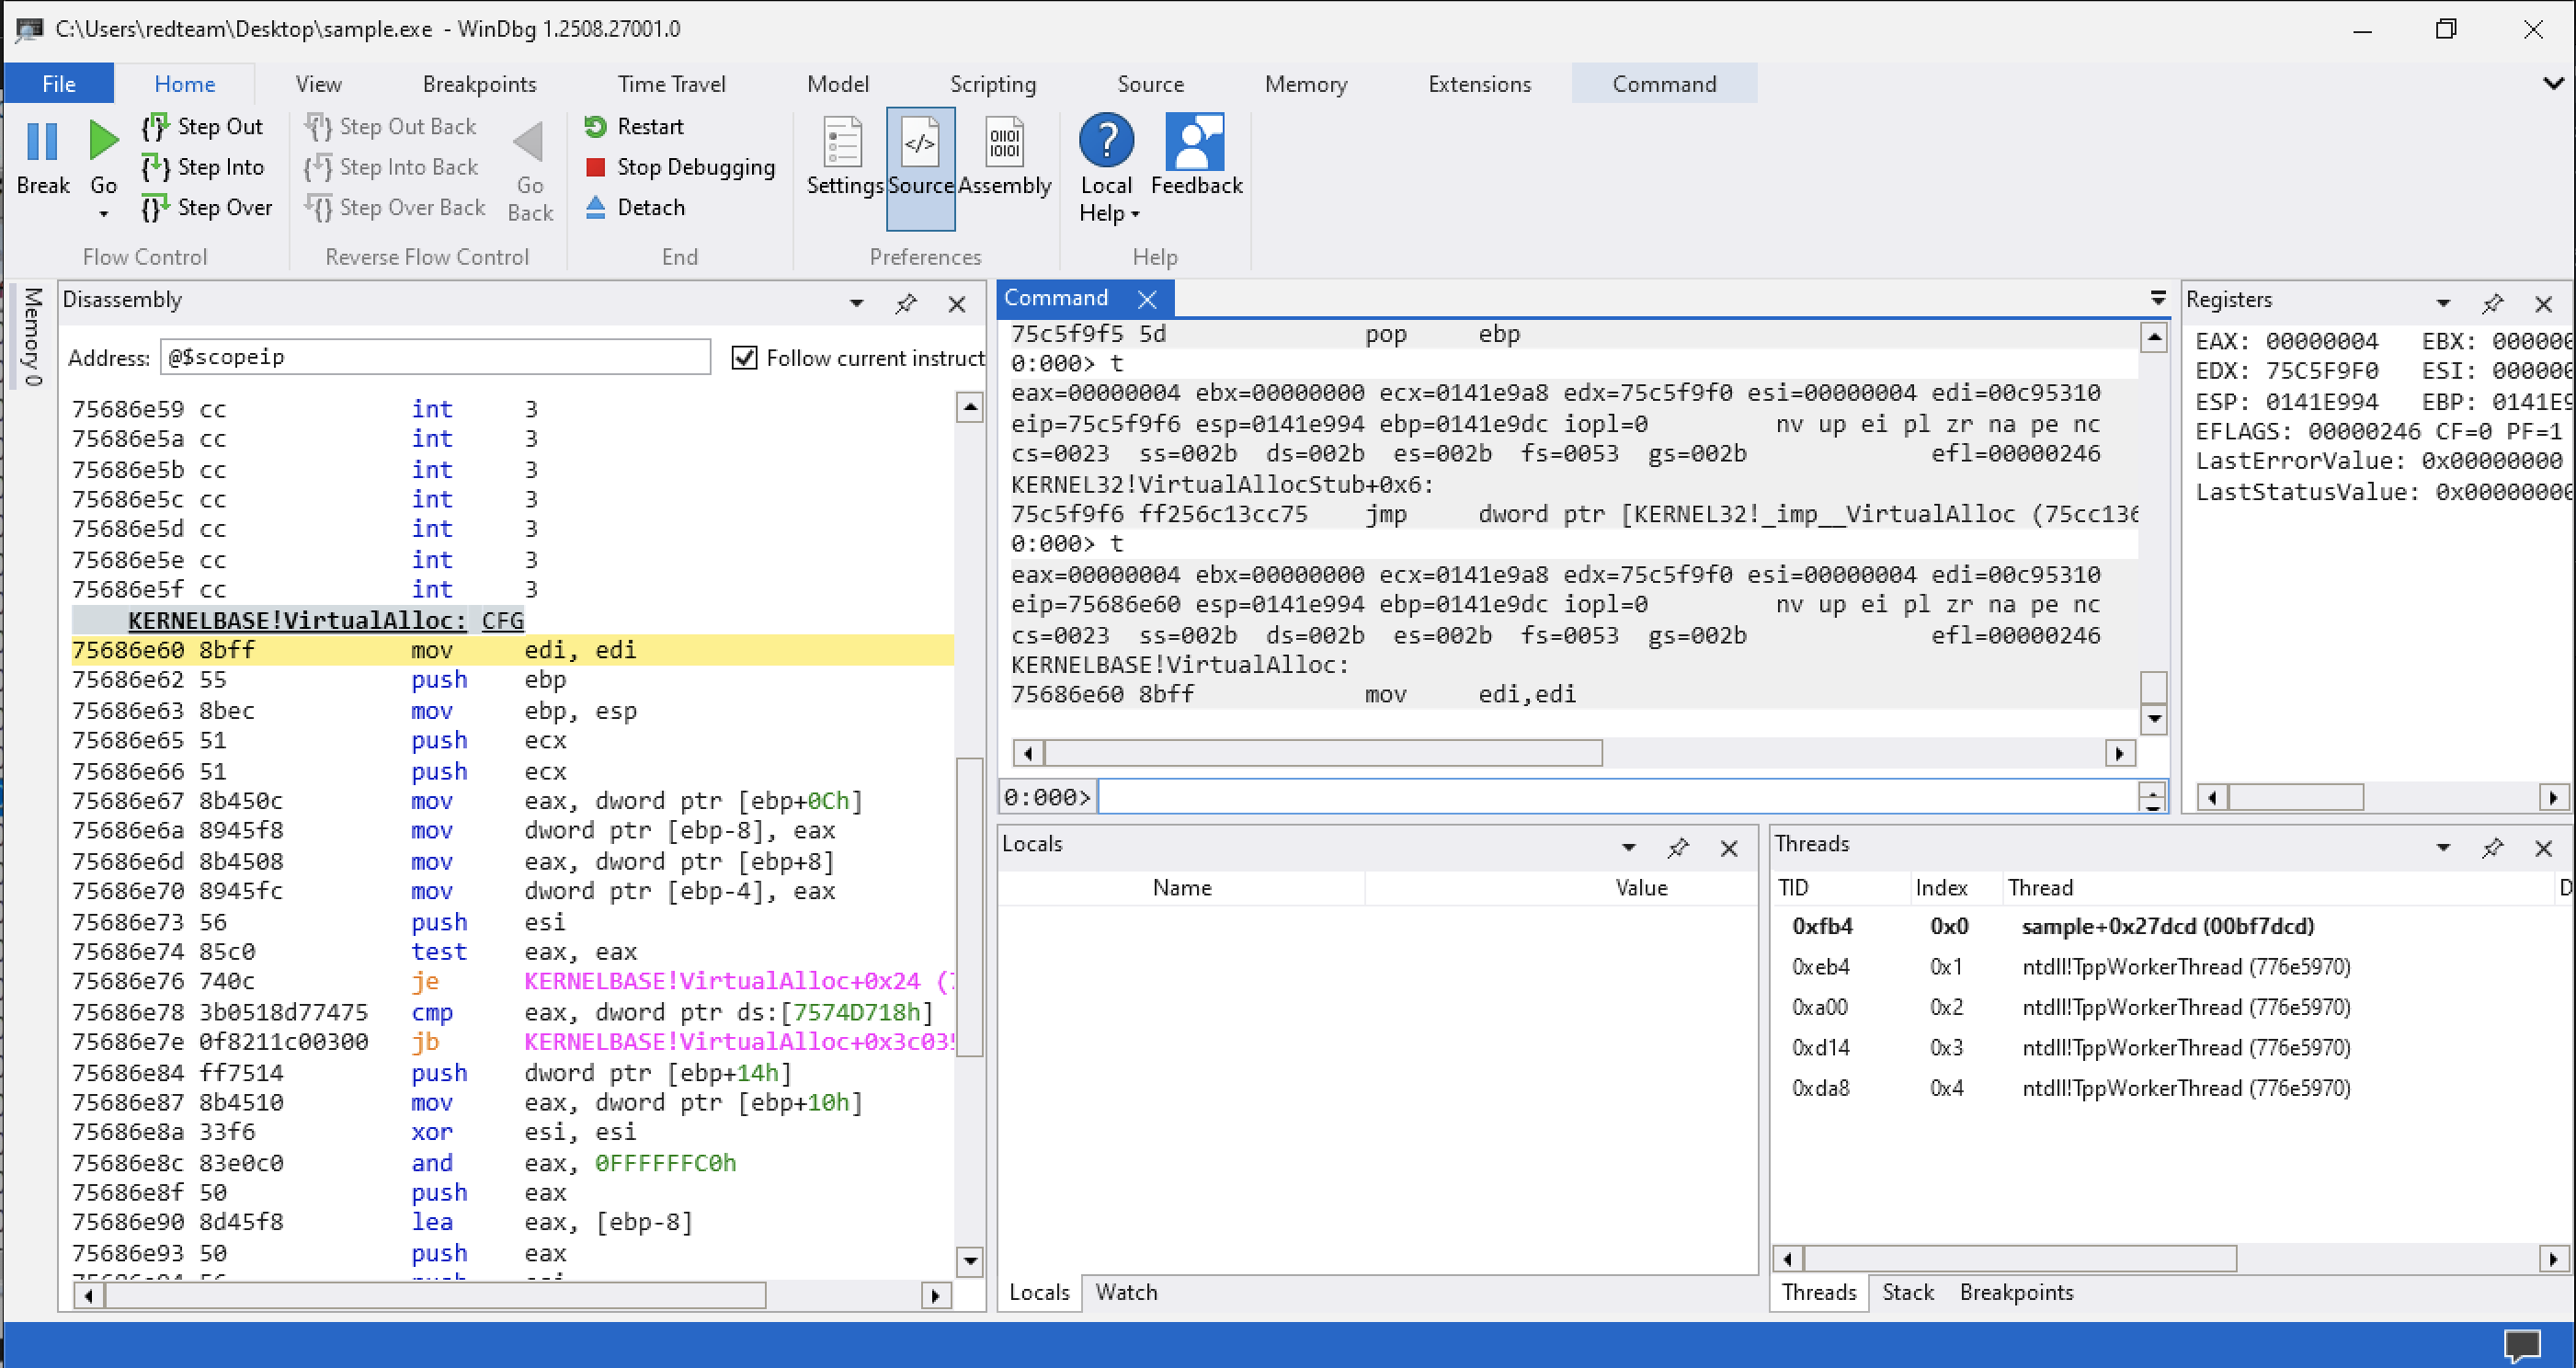
Task: Click Step Over in Flow Control
Action: pyautogui.click(x=207, y=207)
